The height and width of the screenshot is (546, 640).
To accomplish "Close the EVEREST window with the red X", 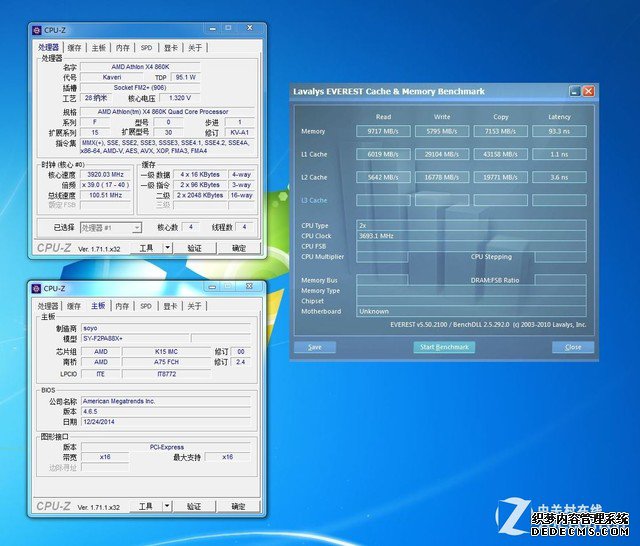I will click(x=588, y=91).
